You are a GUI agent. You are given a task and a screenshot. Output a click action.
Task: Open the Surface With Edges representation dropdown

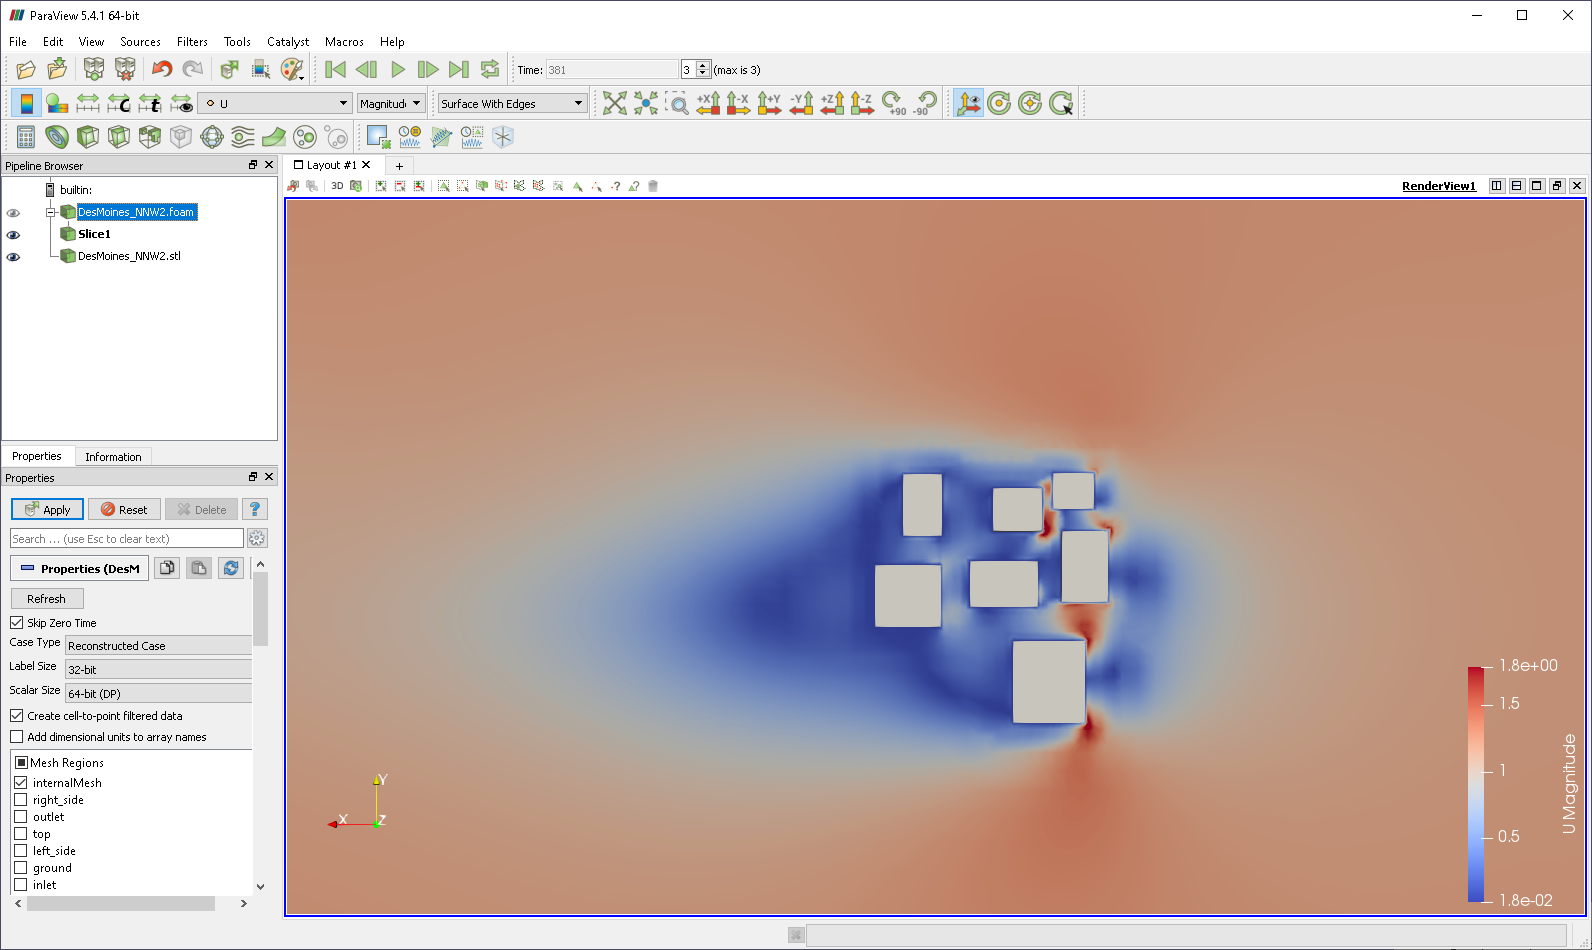pos(512,103)
